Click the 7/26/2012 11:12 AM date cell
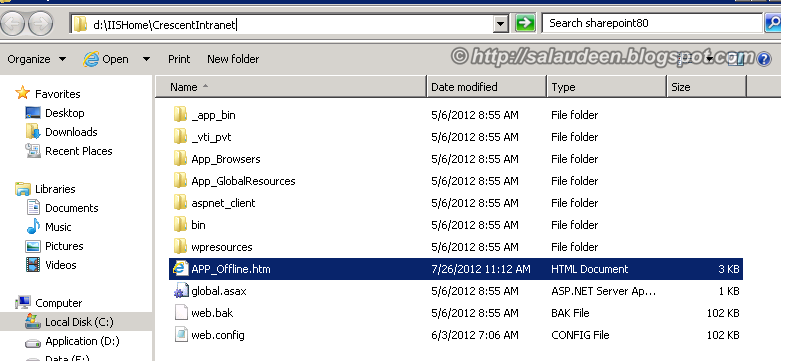The height and width of the screenshot is (361, 785). click(481, 269)
